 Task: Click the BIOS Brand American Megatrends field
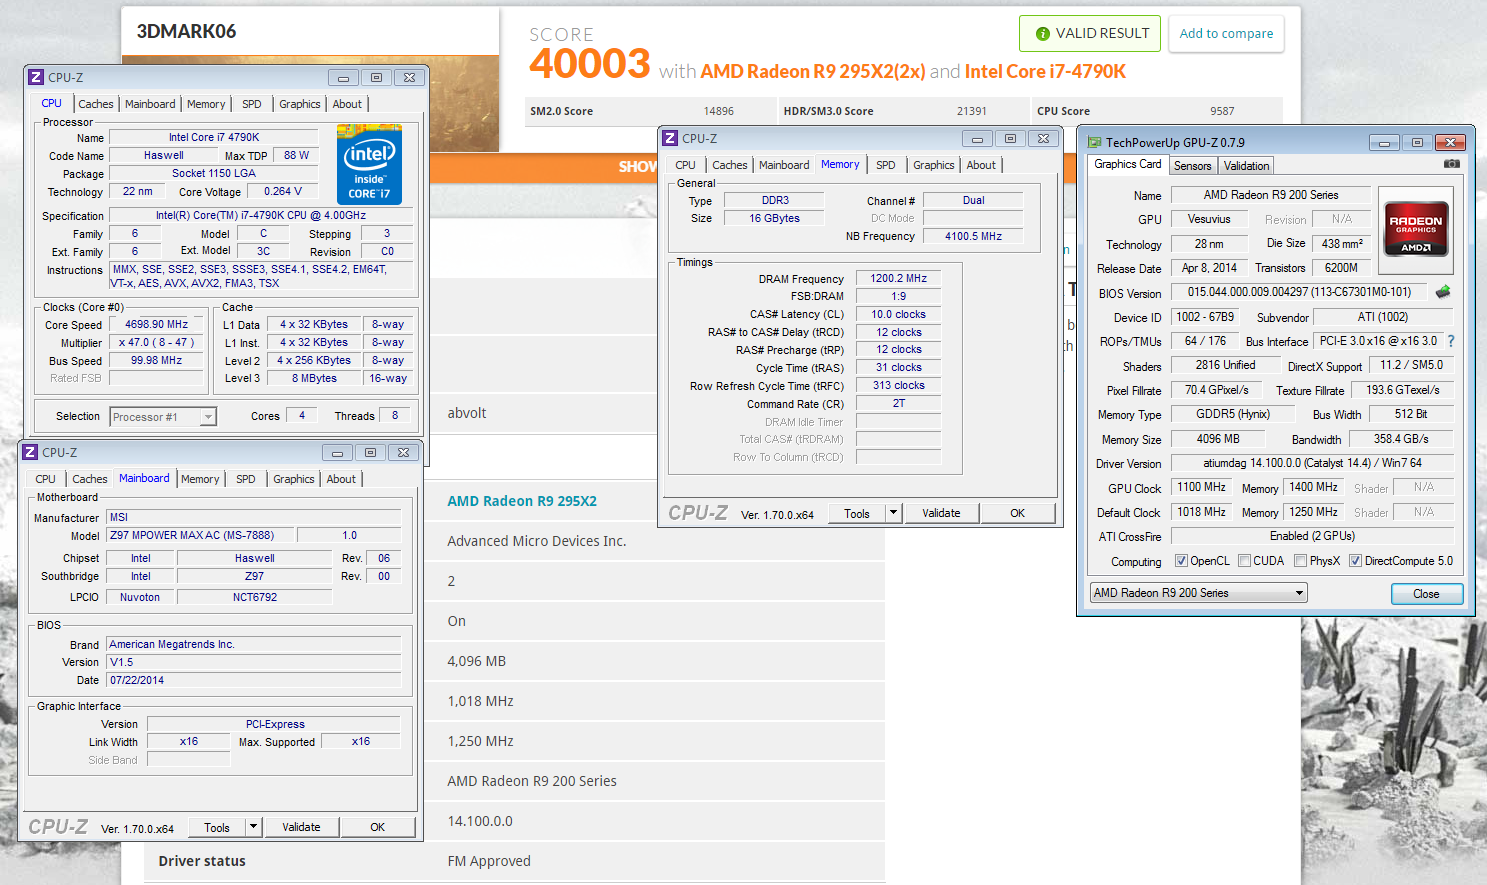click(254, 644)
